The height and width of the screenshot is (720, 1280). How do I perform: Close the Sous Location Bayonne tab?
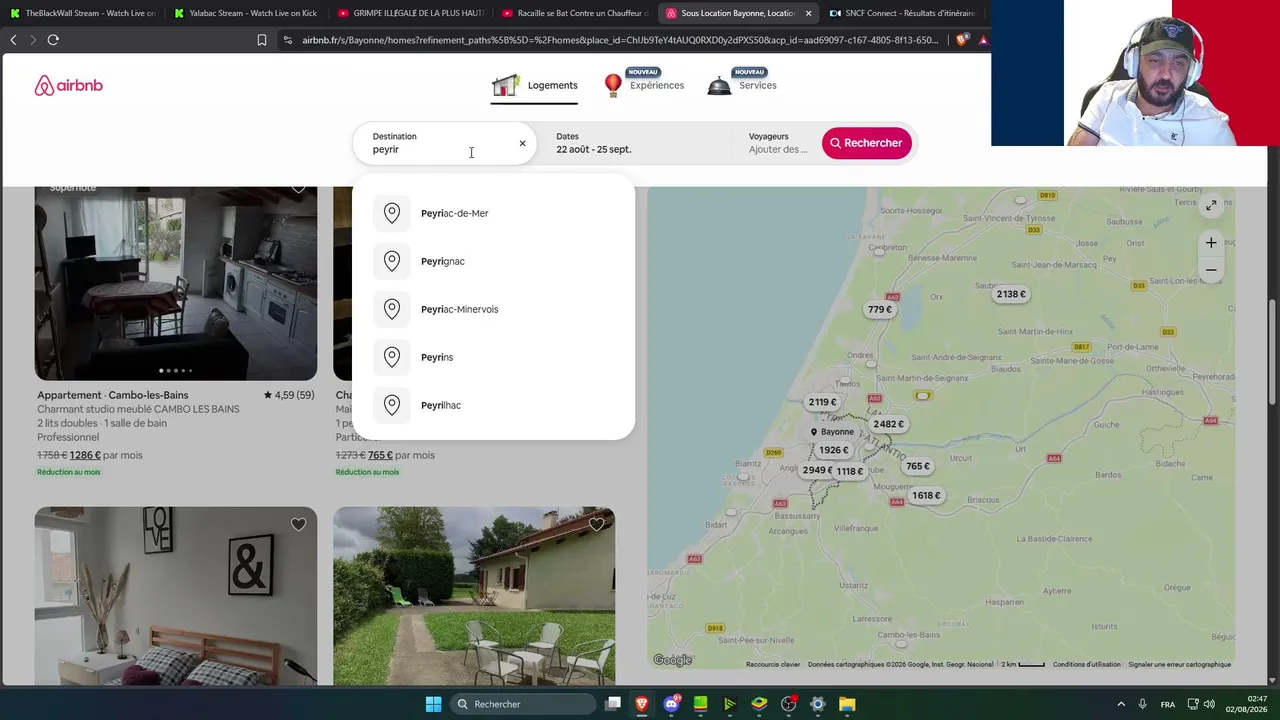click(x=808, y=13)
